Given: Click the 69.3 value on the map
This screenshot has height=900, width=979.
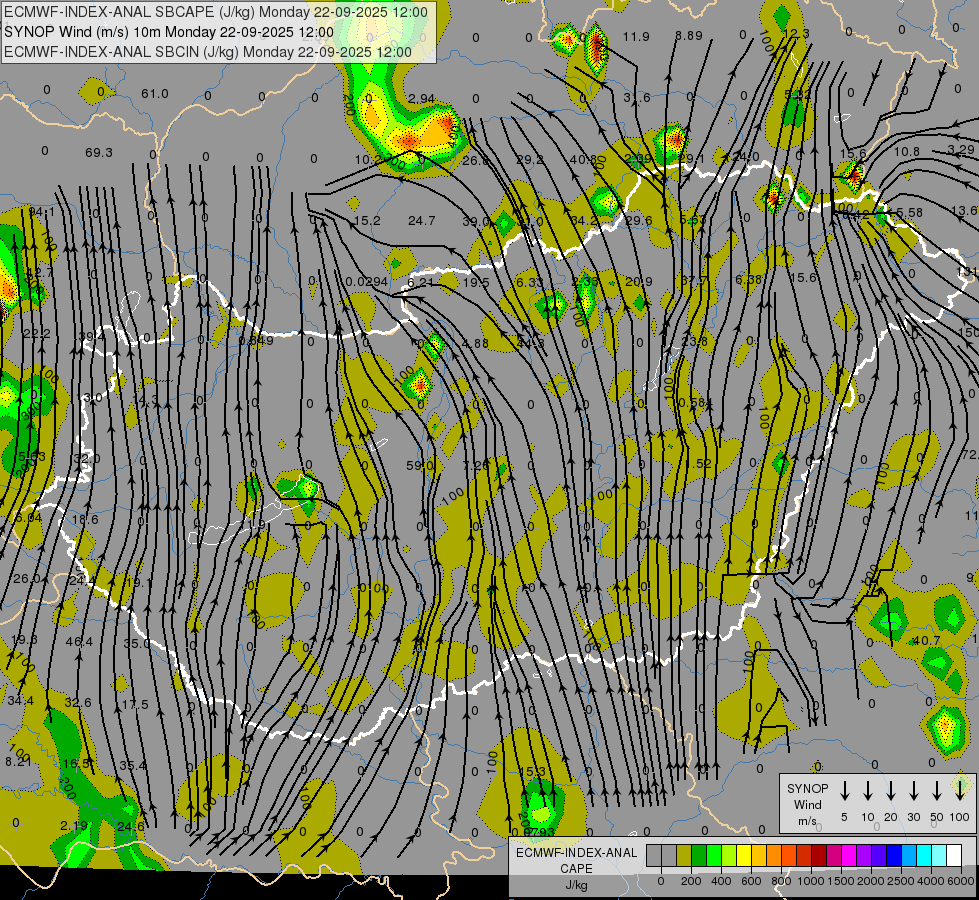Looking at the screenshot, I should coord(99,152).
